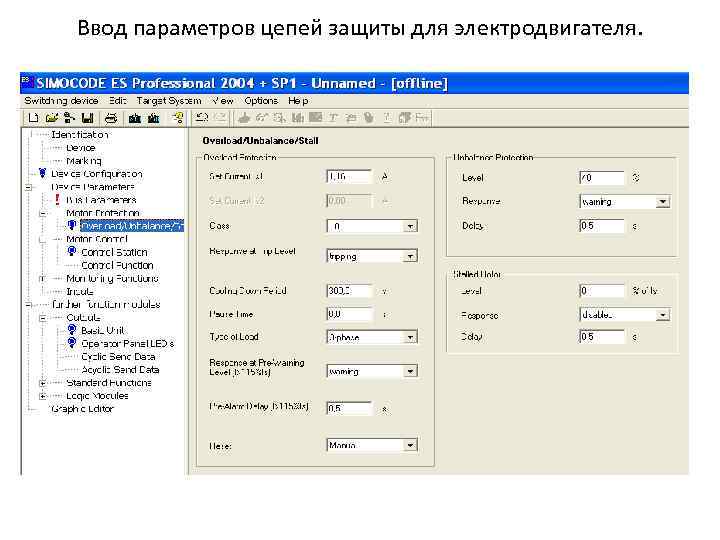This screenshot has height=540, width=720.
Task: Collapse the Further function modules node
Action: (x=28, y=304)
